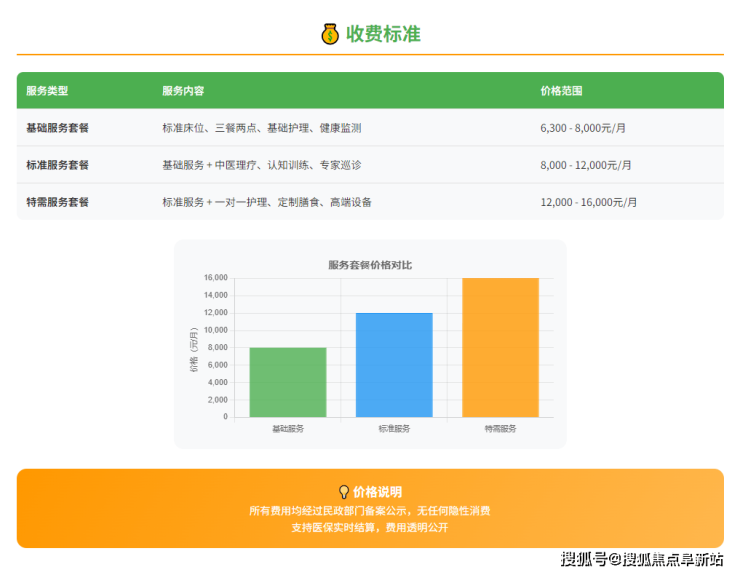Select the 价格范围 column header

[x=561, y=91]
